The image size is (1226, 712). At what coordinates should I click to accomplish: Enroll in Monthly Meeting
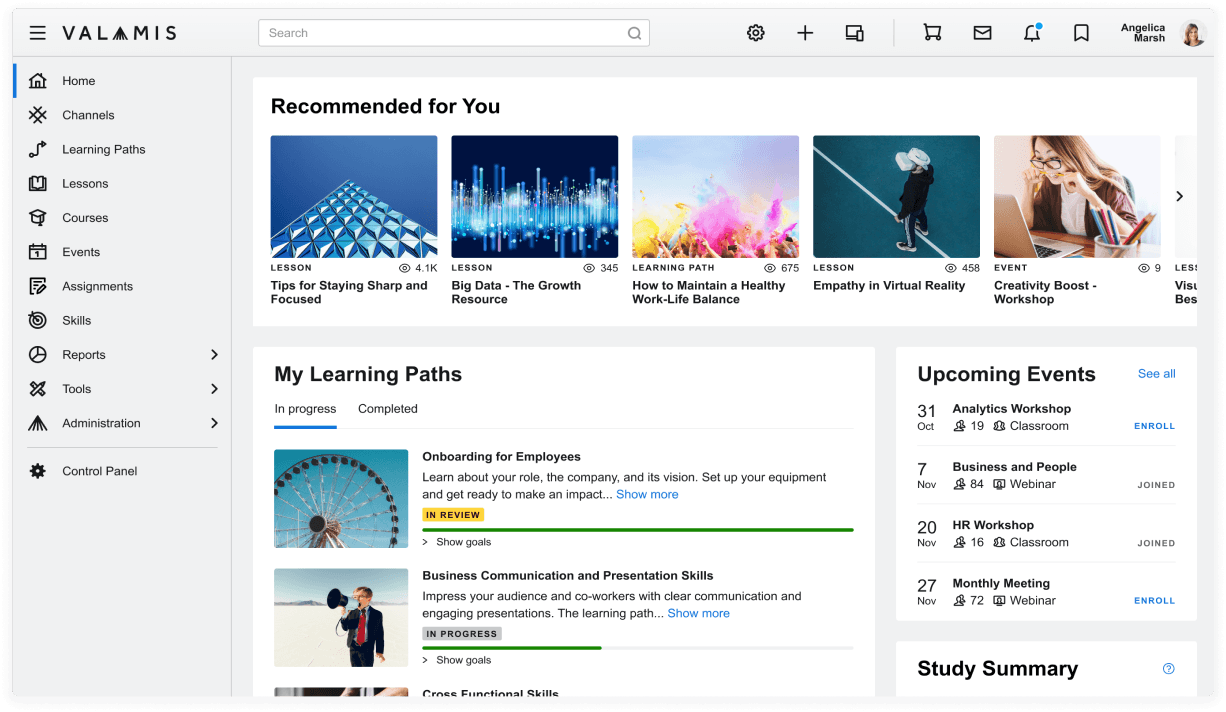point(1154,601)
